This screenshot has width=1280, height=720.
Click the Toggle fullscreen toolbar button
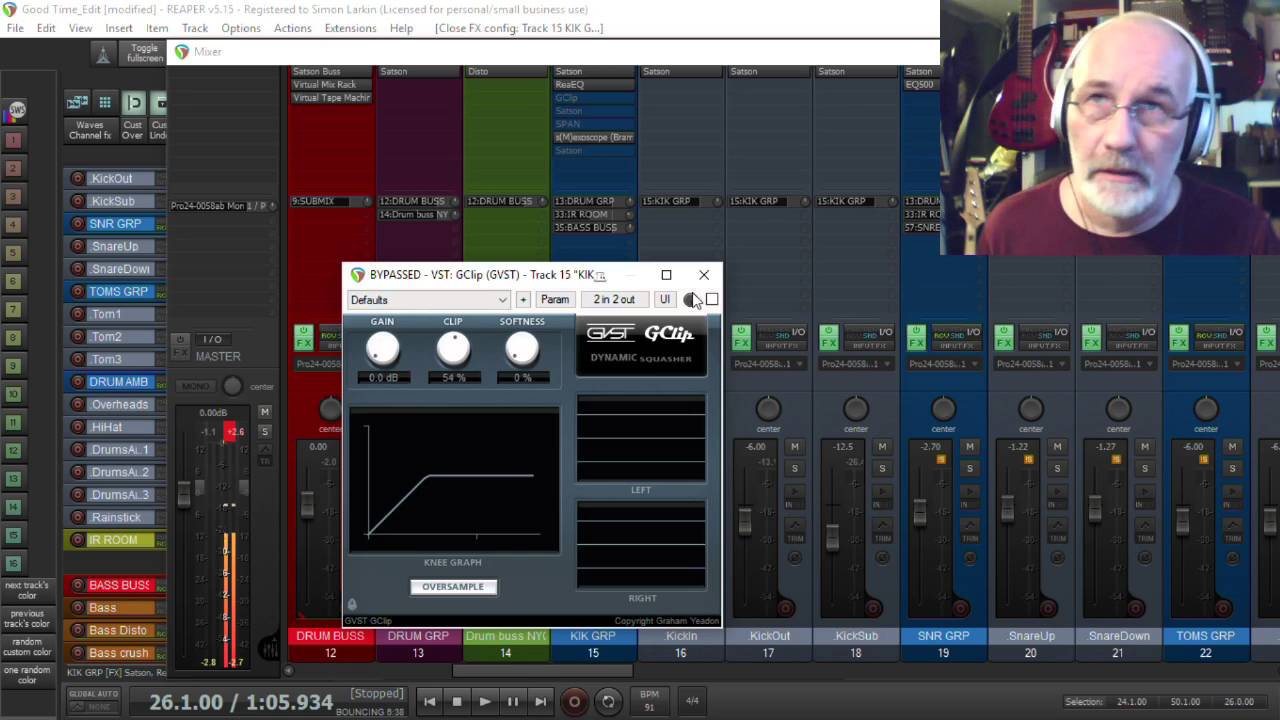[144, 53]
